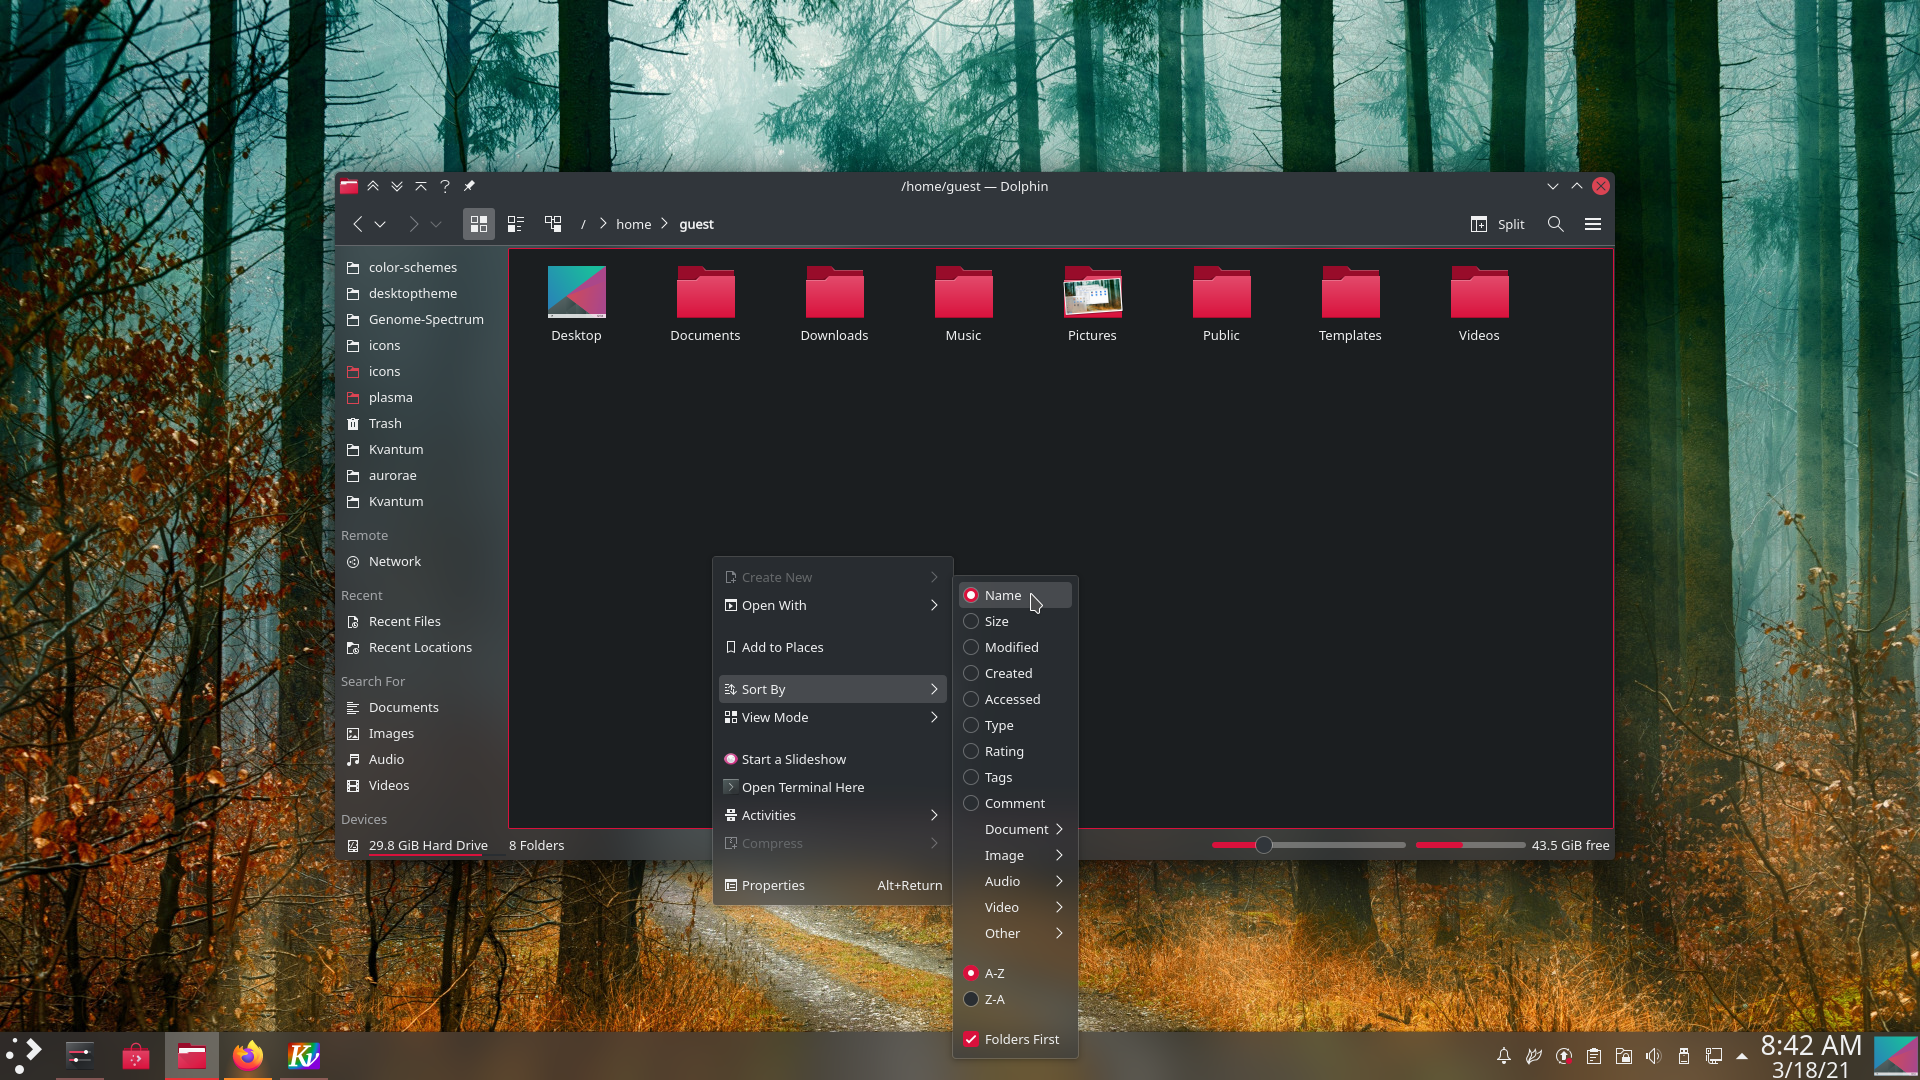Image resolution: width=1920 pixels, height=1080 pixels.
Task: Click the Split view button
Action: (x=1497, y=224)
